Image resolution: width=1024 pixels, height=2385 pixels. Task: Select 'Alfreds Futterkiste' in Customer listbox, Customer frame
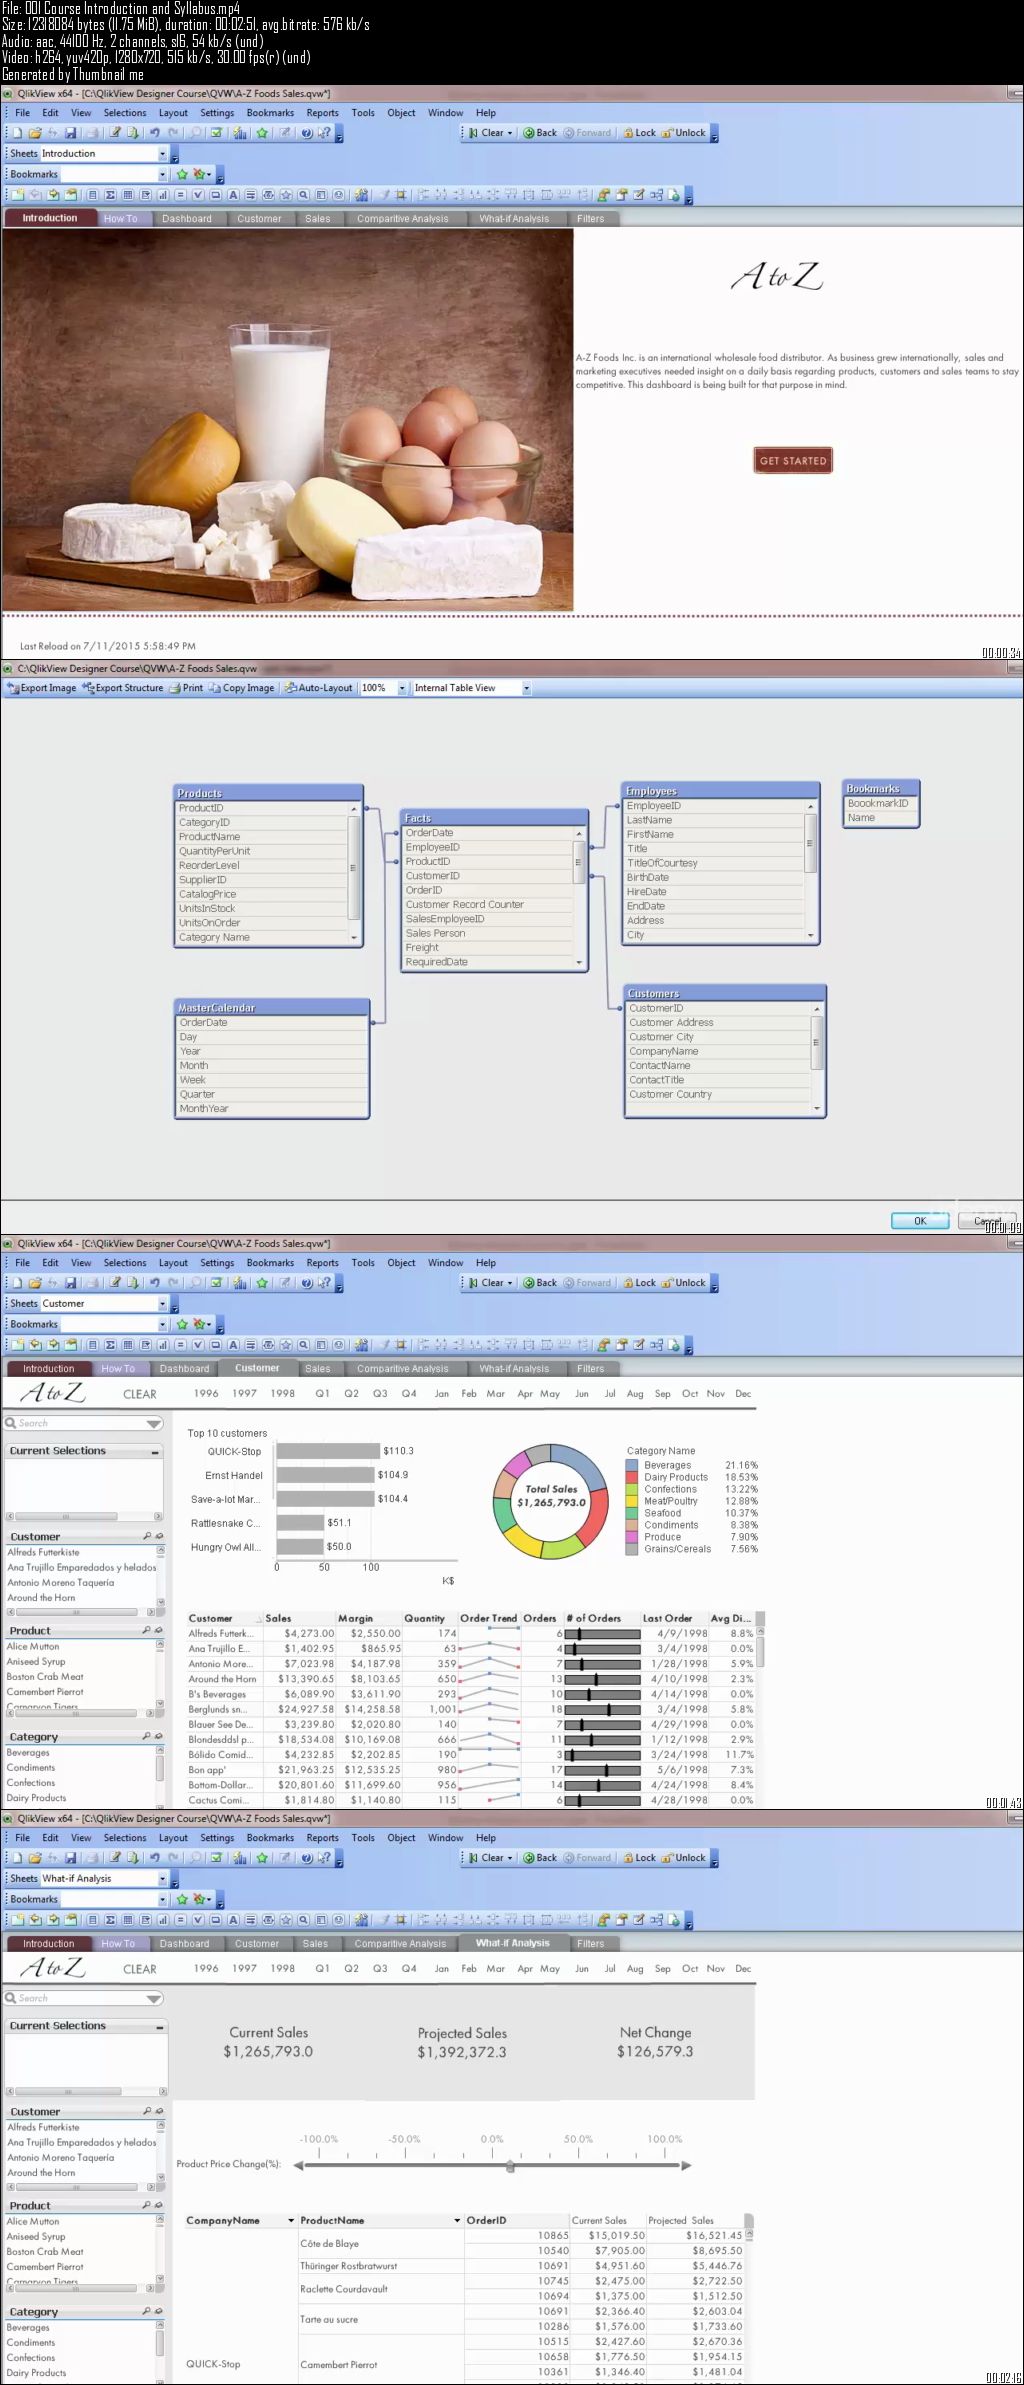[44, 1552]
